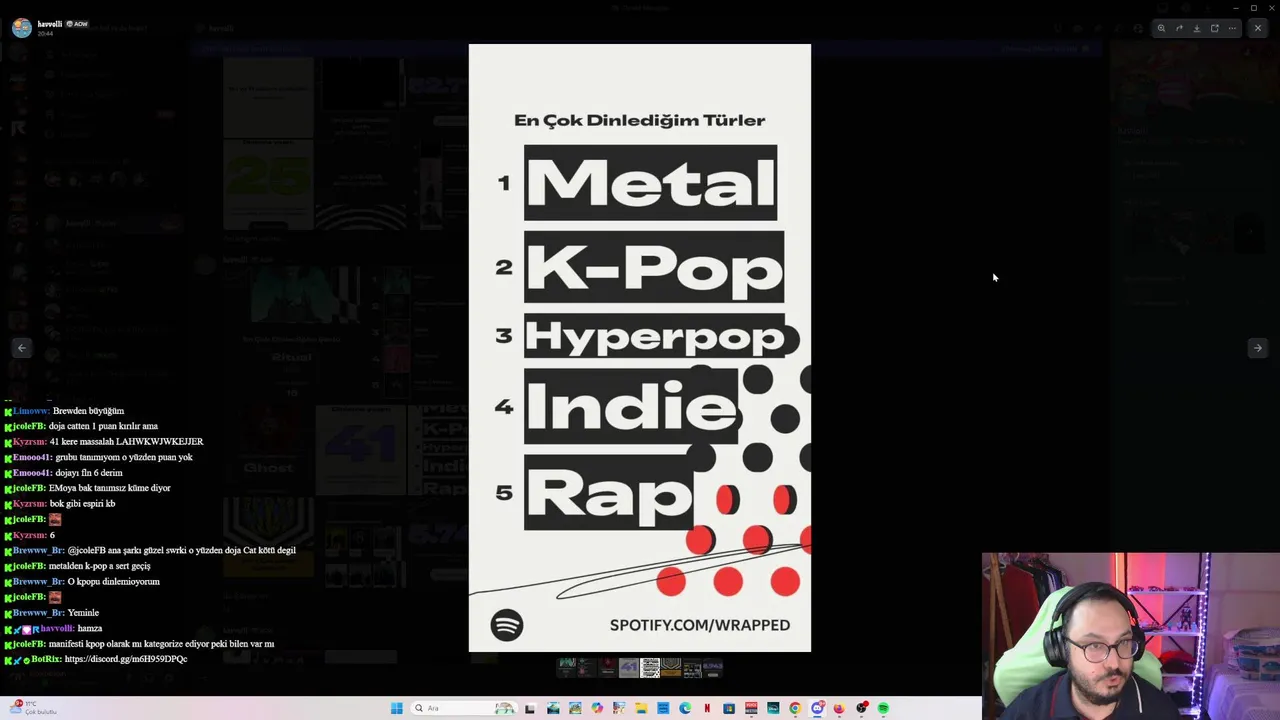This screenshot has height=720, width=1280.
Task: Close the image viewer overlay
Action: pos(1258,28)
